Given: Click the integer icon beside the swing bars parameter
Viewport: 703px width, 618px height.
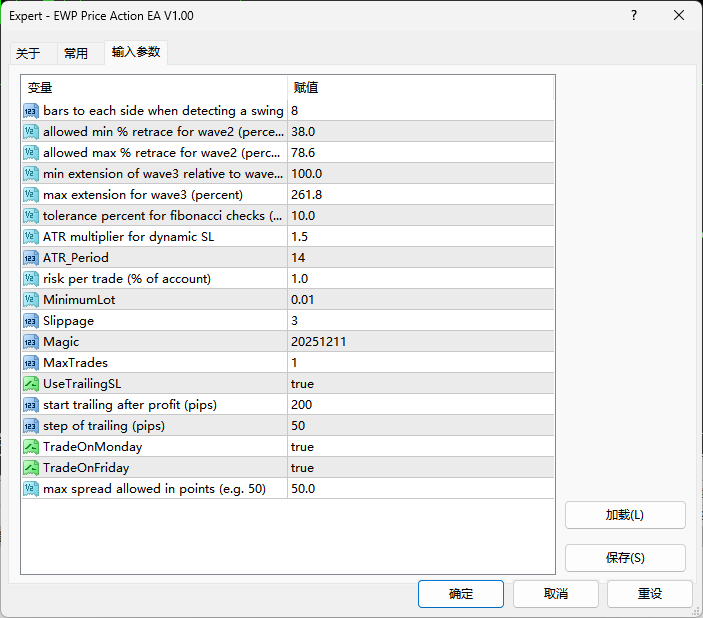Looking at the screenshot, I should [31, 111].
